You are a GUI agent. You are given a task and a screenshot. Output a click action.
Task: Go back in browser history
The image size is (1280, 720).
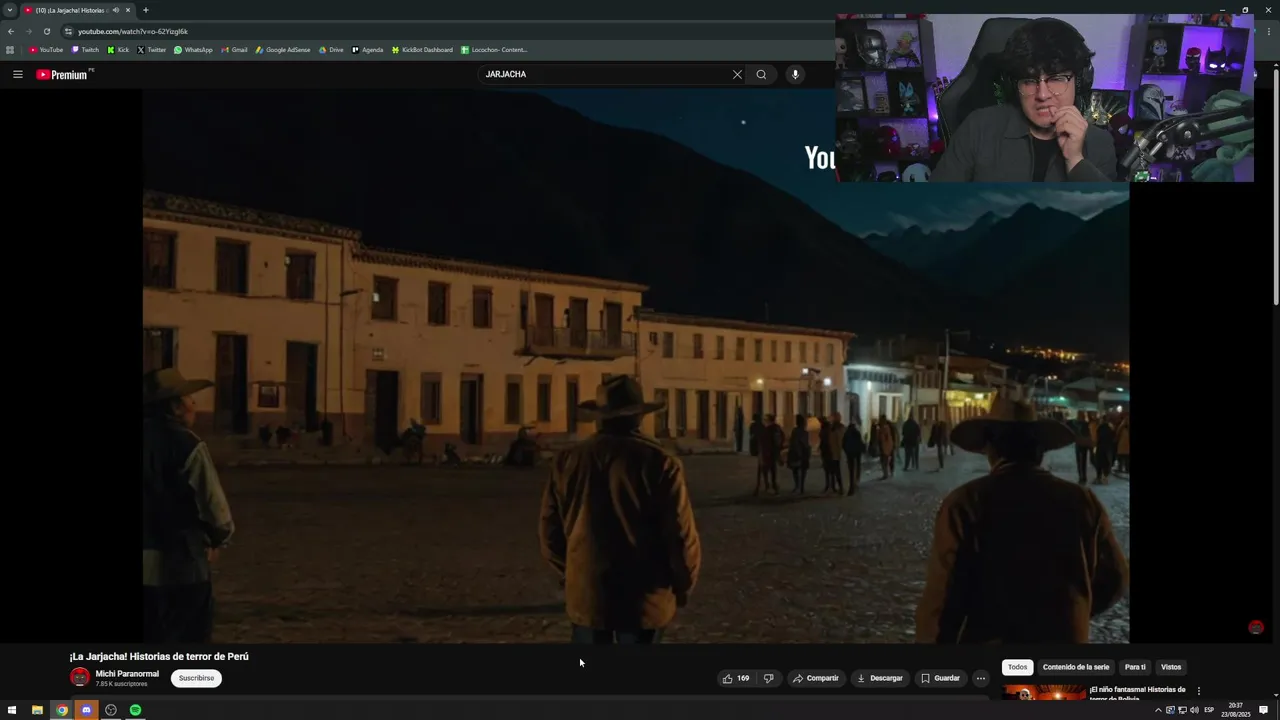point(11,31)
